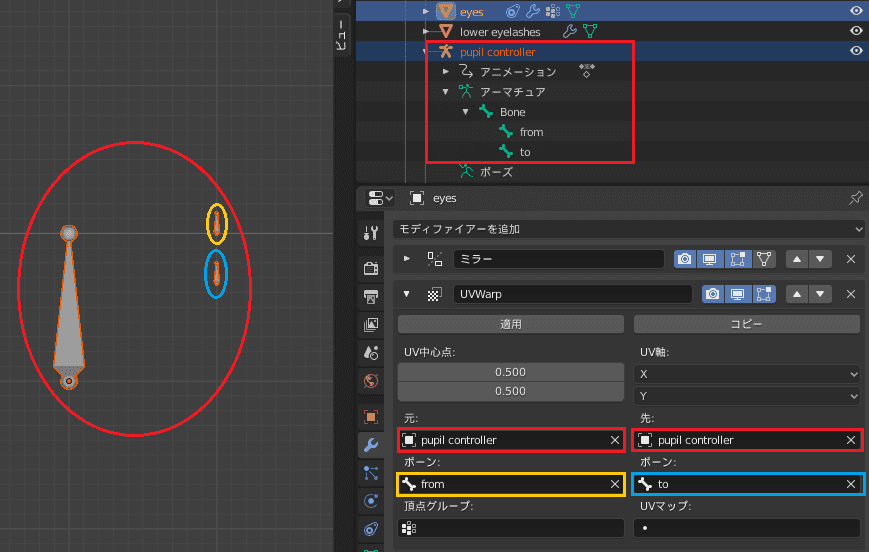Toggle UVWarp modifier viewport display

tap(738, 294)
